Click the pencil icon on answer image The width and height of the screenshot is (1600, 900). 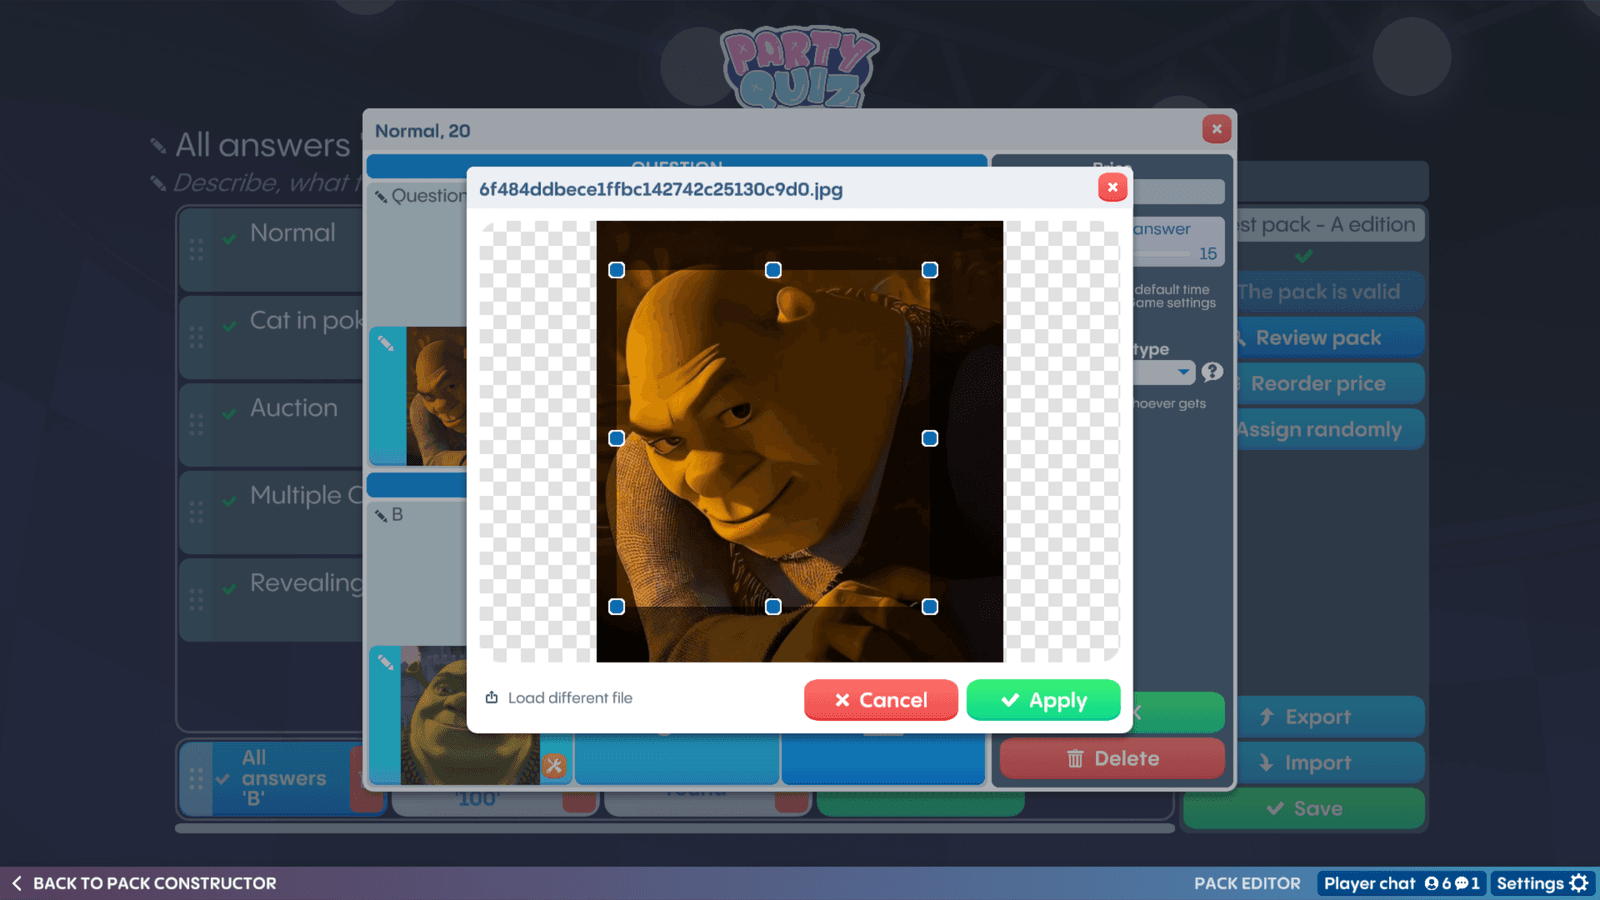386,663
